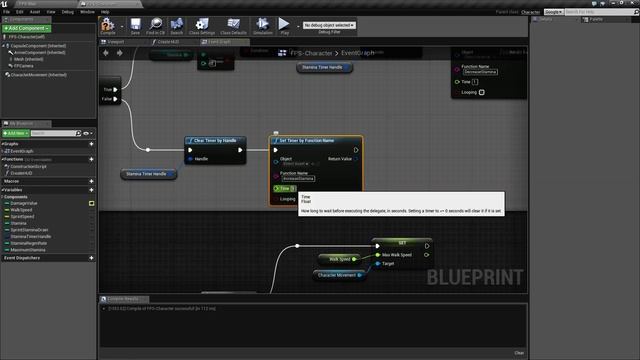Click the graduation cap icon in title bar

602,3
